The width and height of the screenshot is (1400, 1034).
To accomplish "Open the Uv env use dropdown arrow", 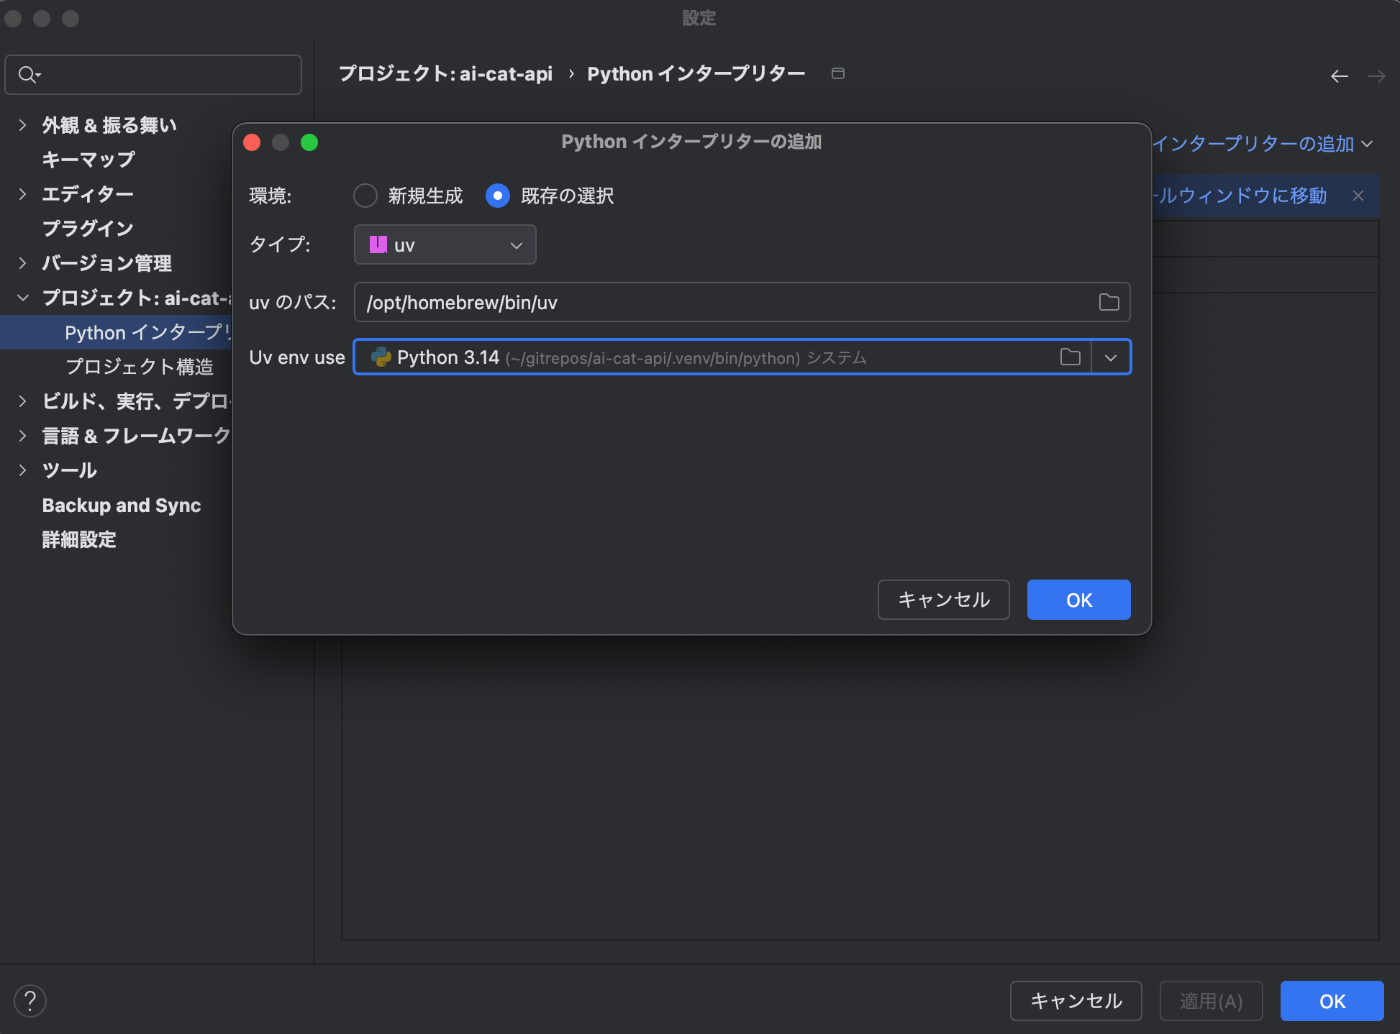I will pos(1111,357).
